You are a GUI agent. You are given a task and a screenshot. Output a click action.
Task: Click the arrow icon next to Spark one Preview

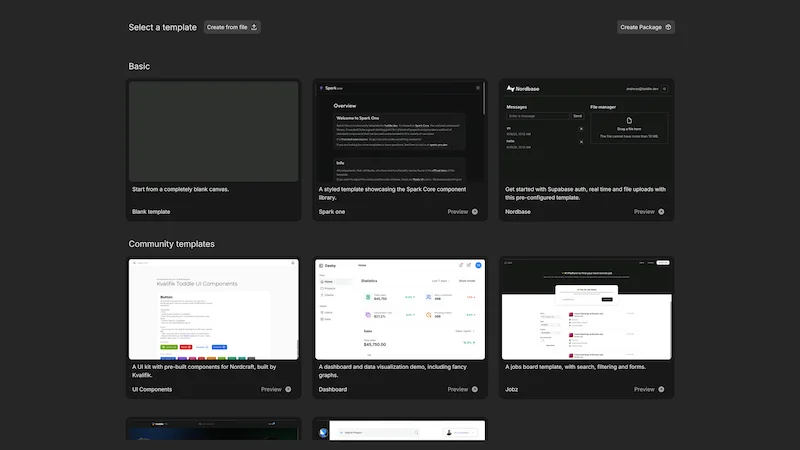click(474, 212)
